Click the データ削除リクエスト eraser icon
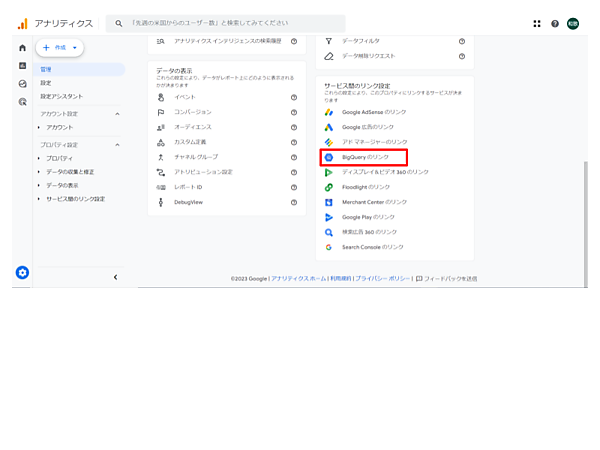 pyautogui.click(x=329, y=56)
